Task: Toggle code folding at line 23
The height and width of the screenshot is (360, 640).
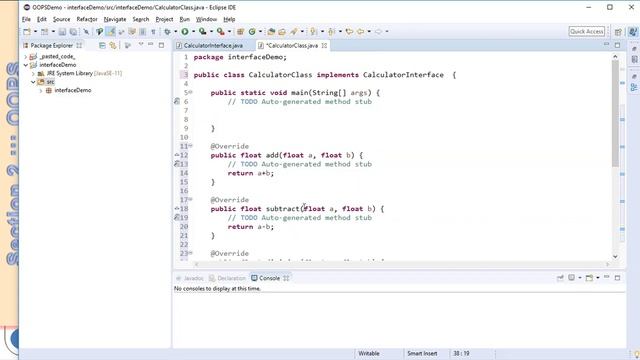Action: coord(191,253)
